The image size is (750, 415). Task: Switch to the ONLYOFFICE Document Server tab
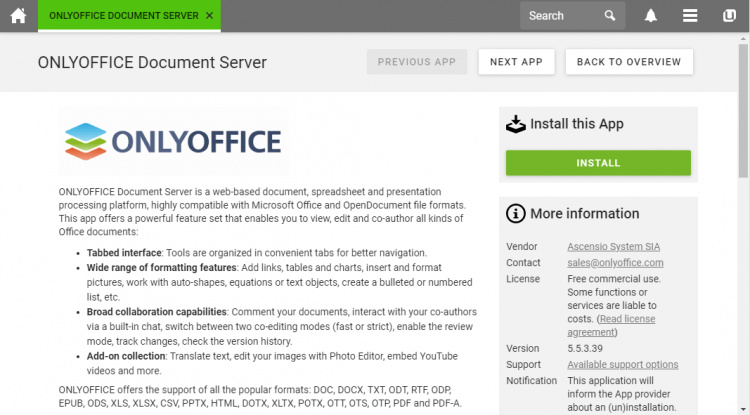coord(118,16)
